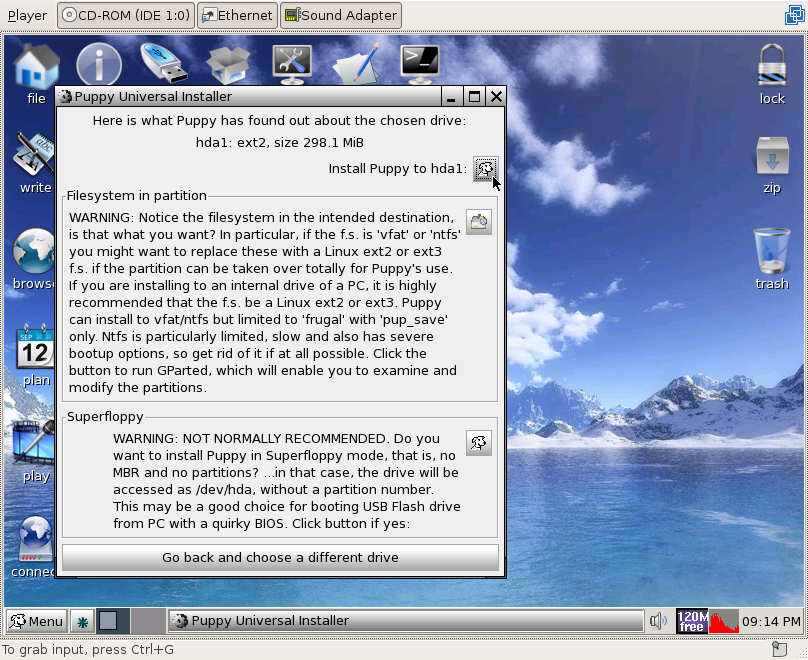This screenshot has height=660, width=808.
Task: Click the red CPU load graph in tray
Action: pos(724,621)
